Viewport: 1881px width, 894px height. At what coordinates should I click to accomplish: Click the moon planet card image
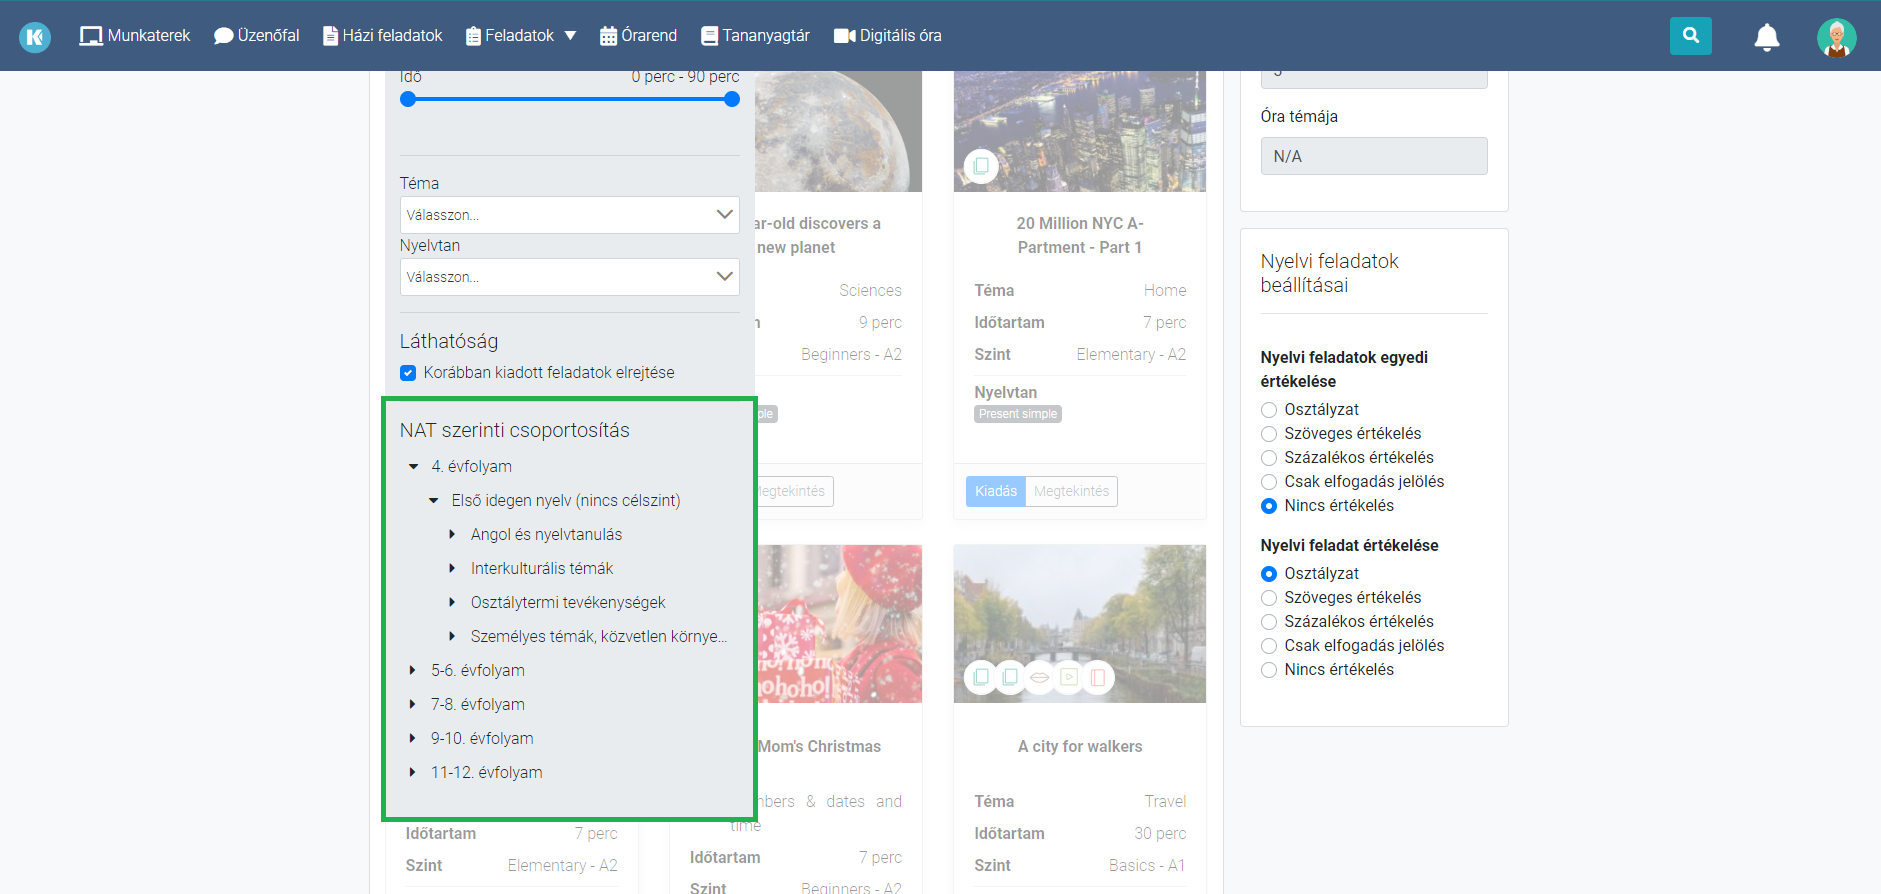pos(838,131)
